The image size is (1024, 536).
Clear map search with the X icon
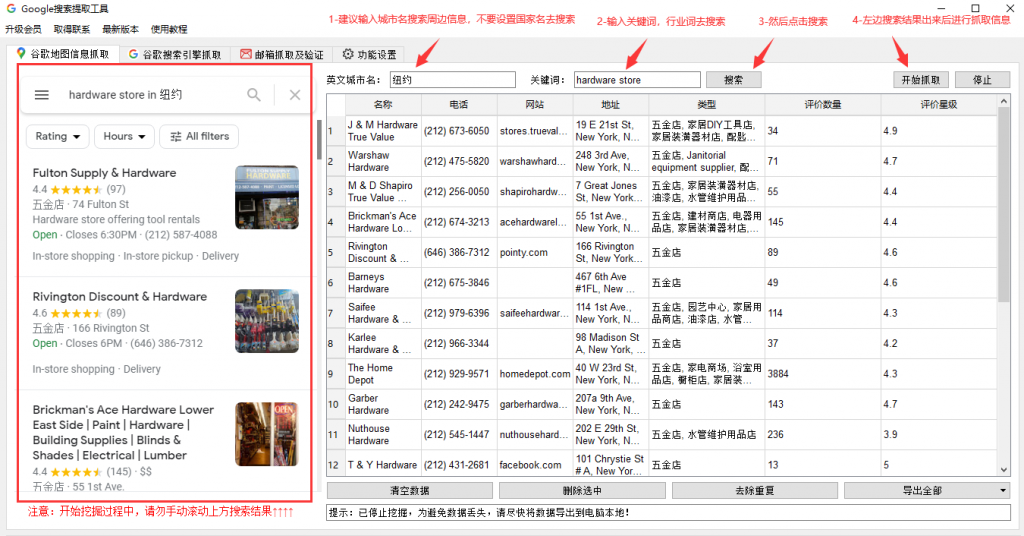(x=295, y=95)
